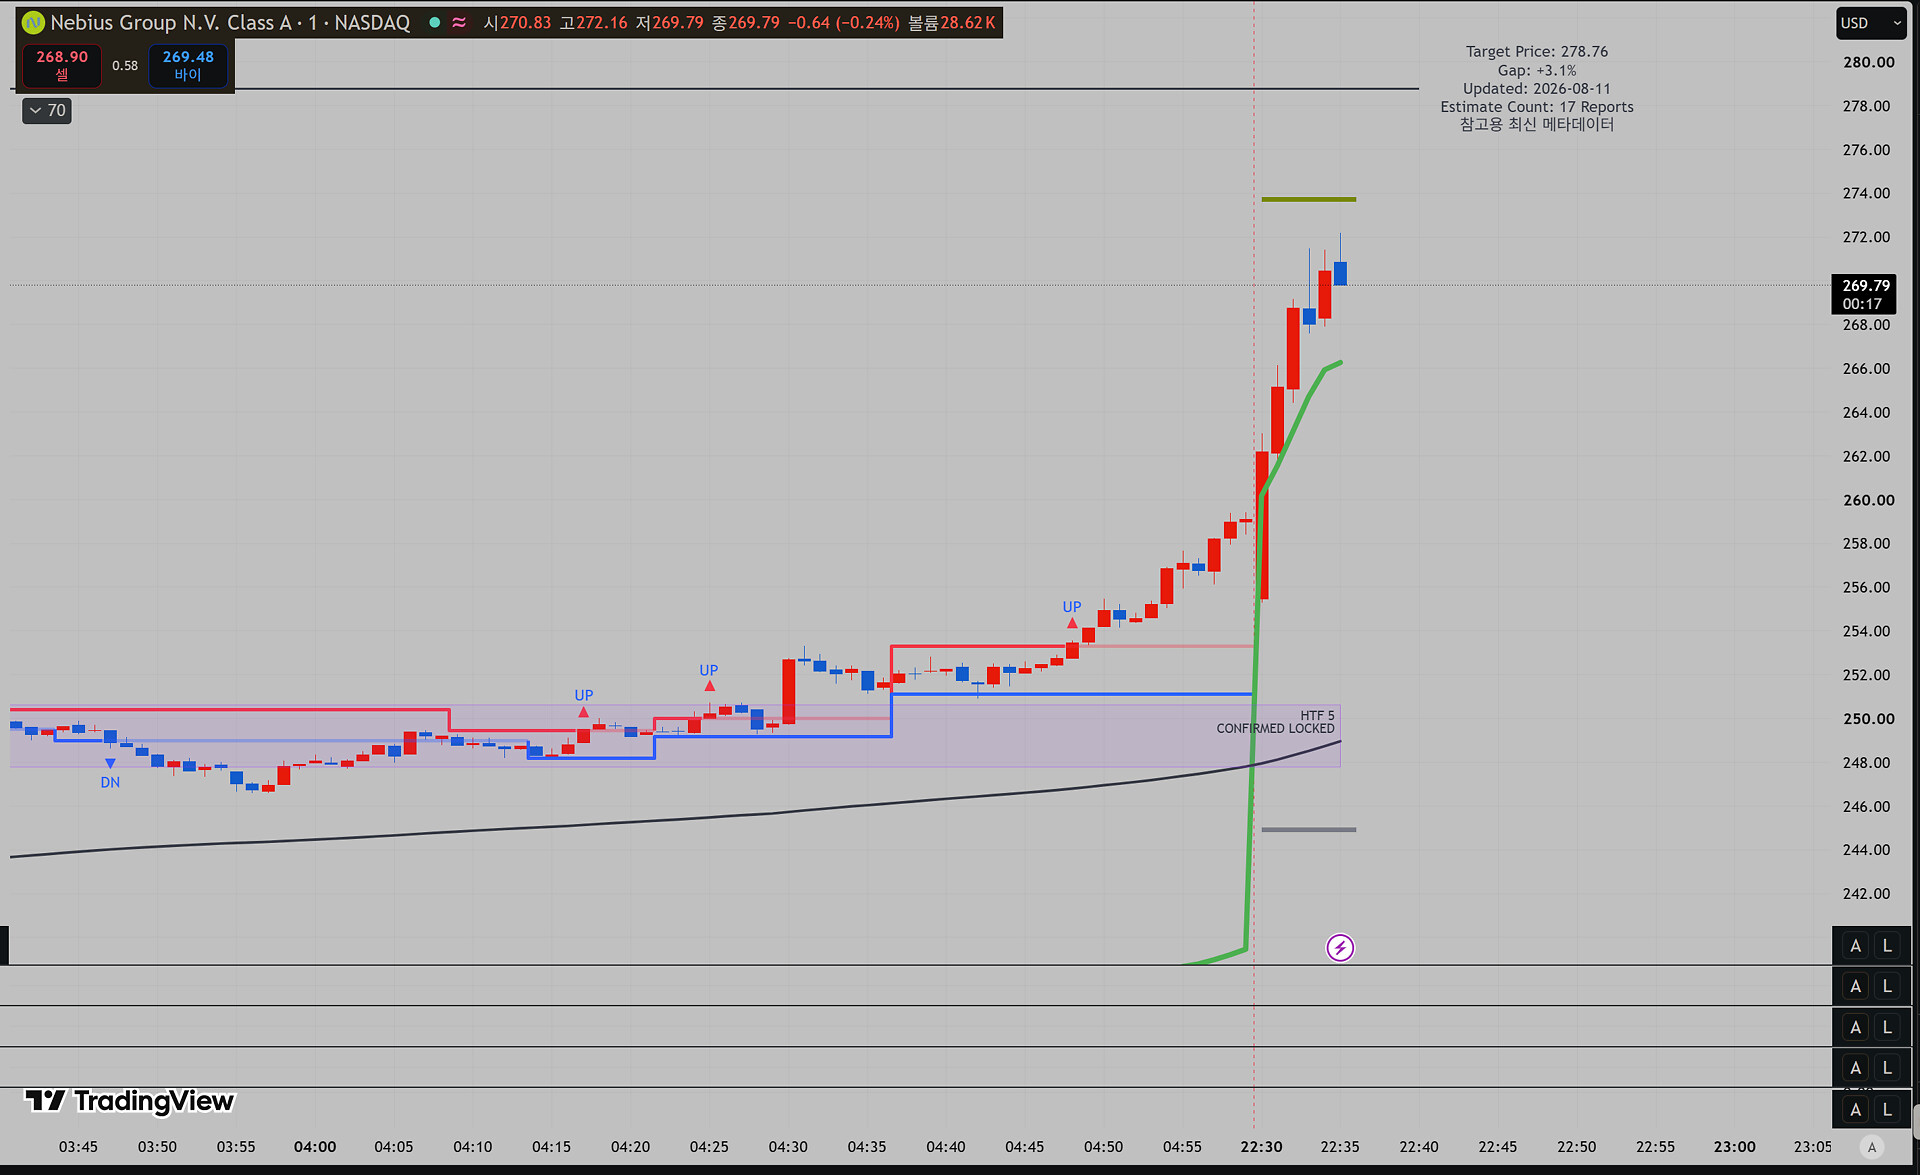Click the Estimate Count: 17 Reports text

(1537, 107)
